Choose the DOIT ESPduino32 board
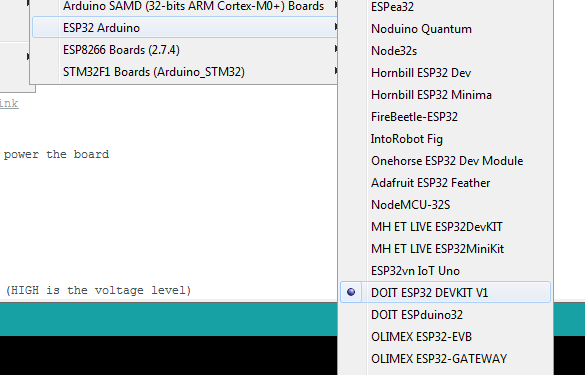This screenshot has height=375, width=585. pos(445,315)
